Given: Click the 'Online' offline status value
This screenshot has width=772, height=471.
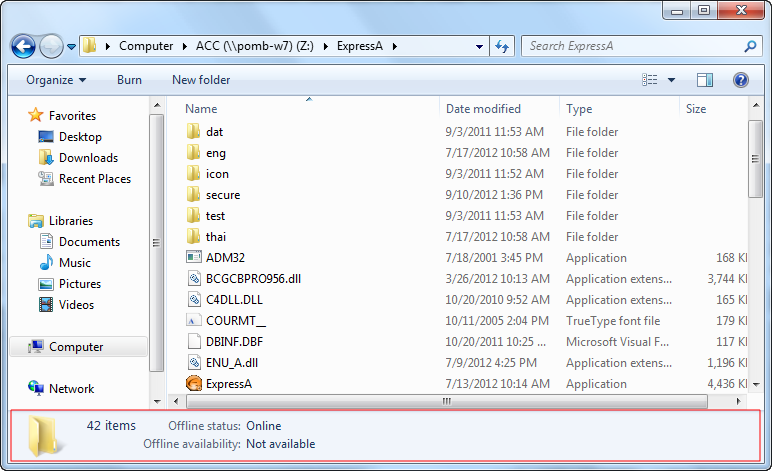Looking at the screenshot, I should [x=264, y=426].
